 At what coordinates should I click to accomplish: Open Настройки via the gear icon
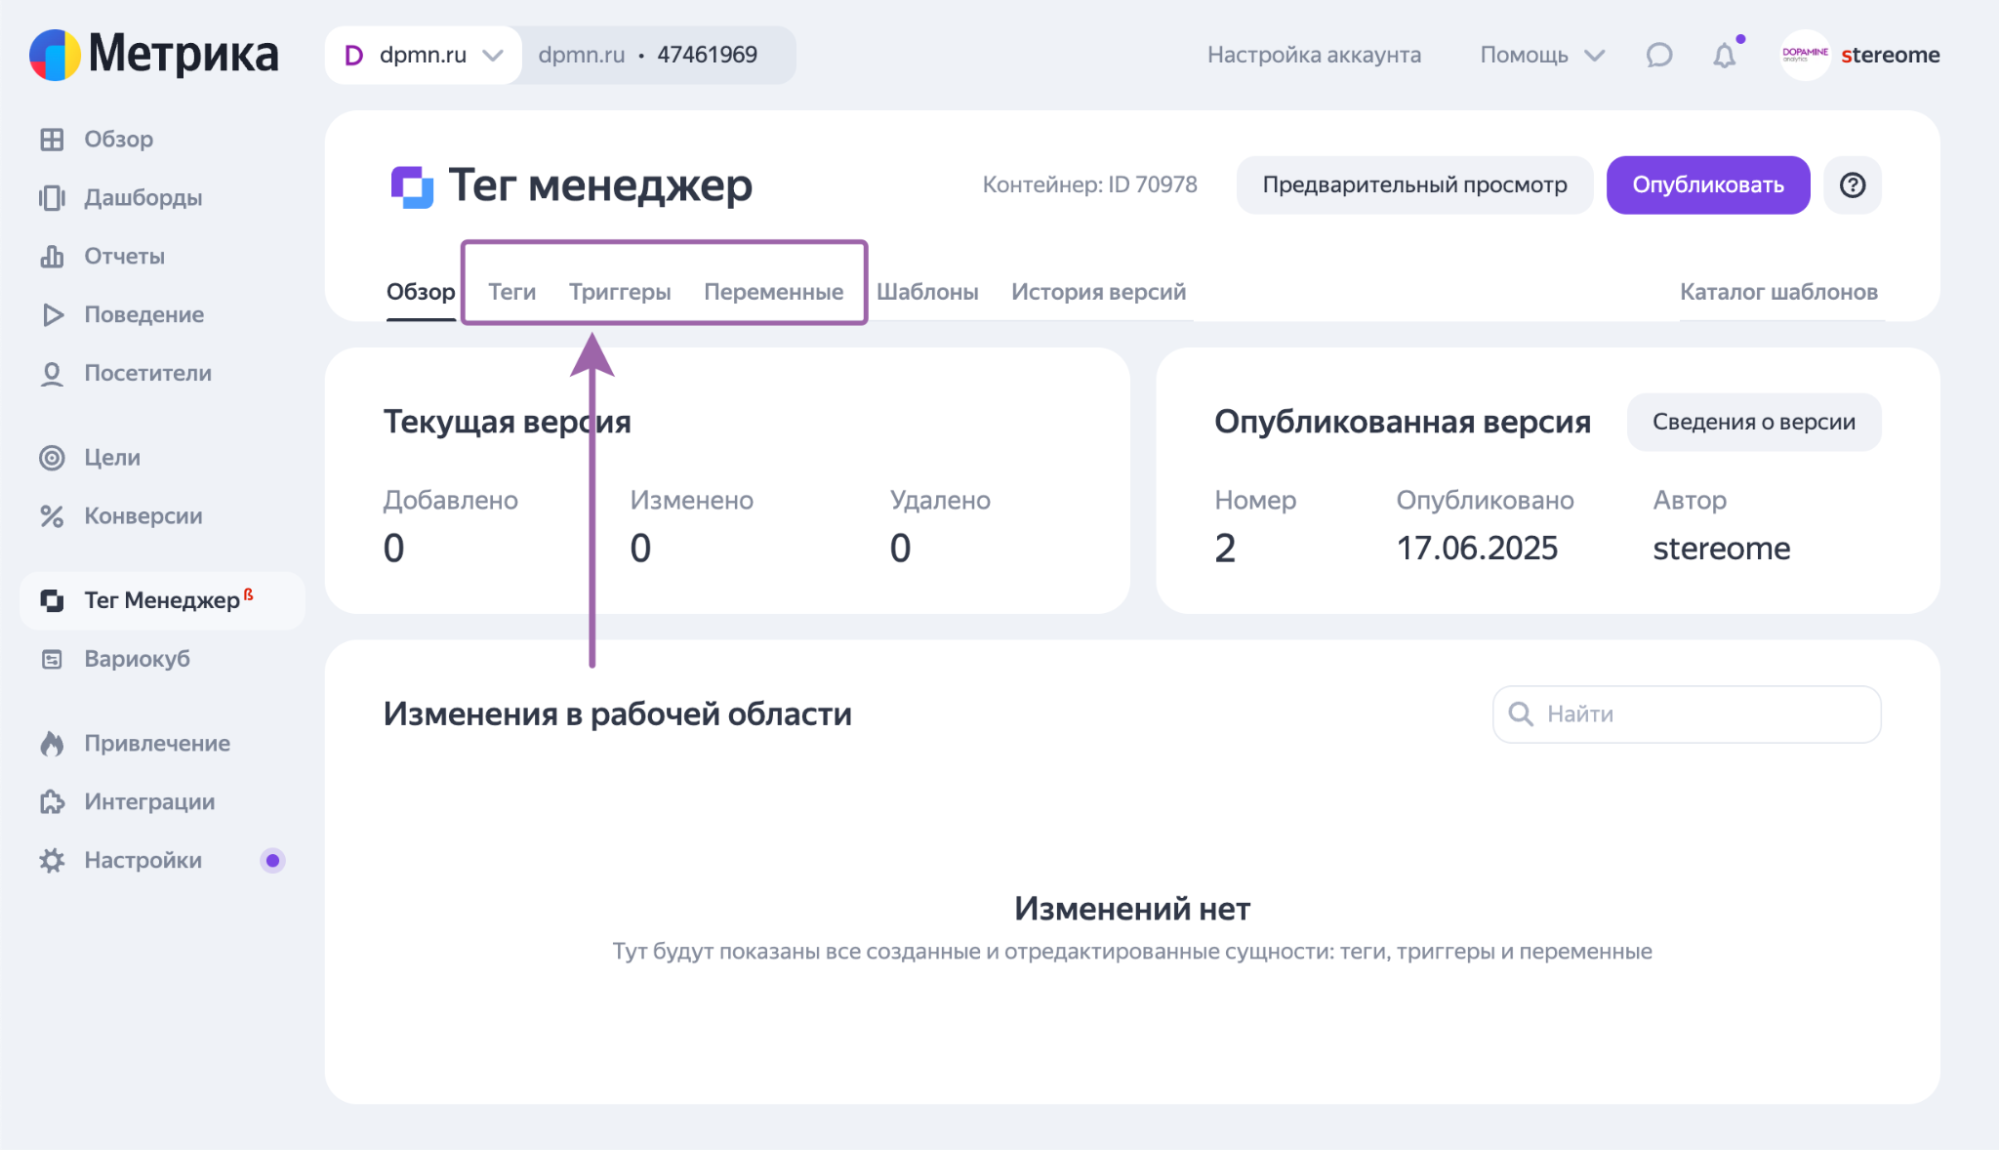click(x=52, y=859)
